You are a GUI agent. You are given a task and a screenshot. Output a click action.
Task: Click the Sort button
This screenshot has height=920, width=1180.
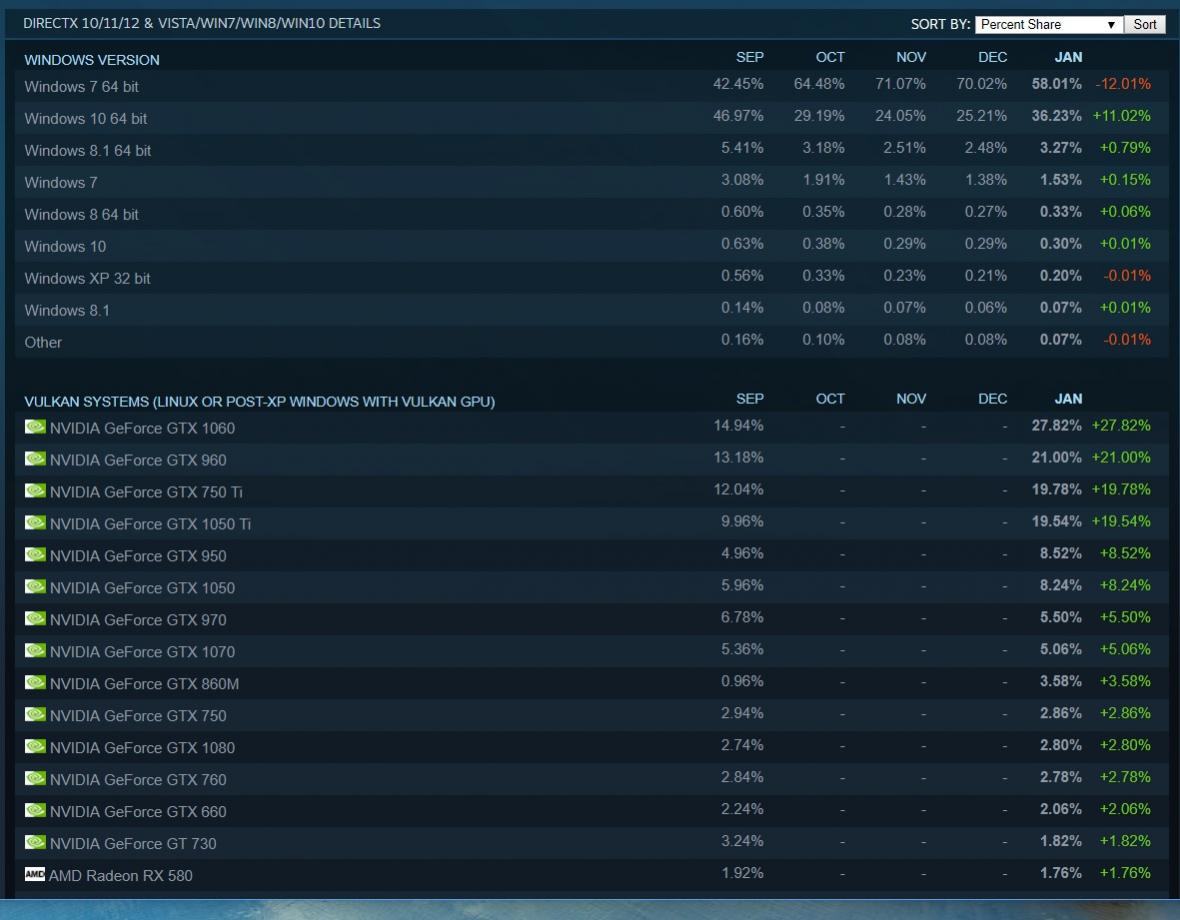click(1145, 24)
